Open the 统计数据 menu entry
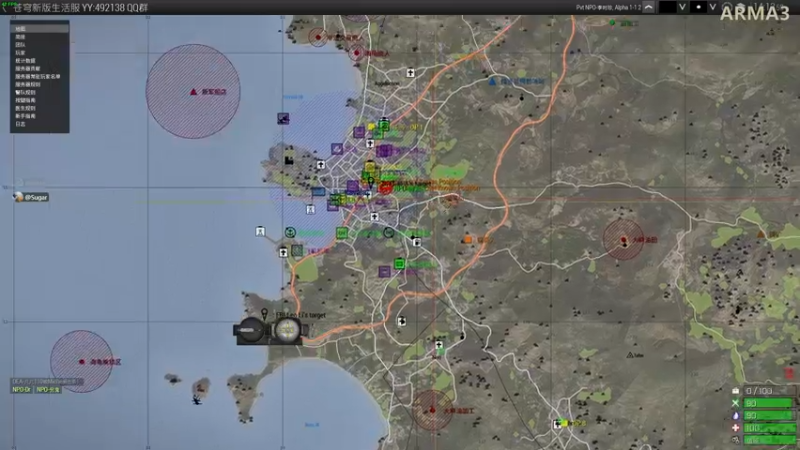800x450 pixels. tap(39, 60)
